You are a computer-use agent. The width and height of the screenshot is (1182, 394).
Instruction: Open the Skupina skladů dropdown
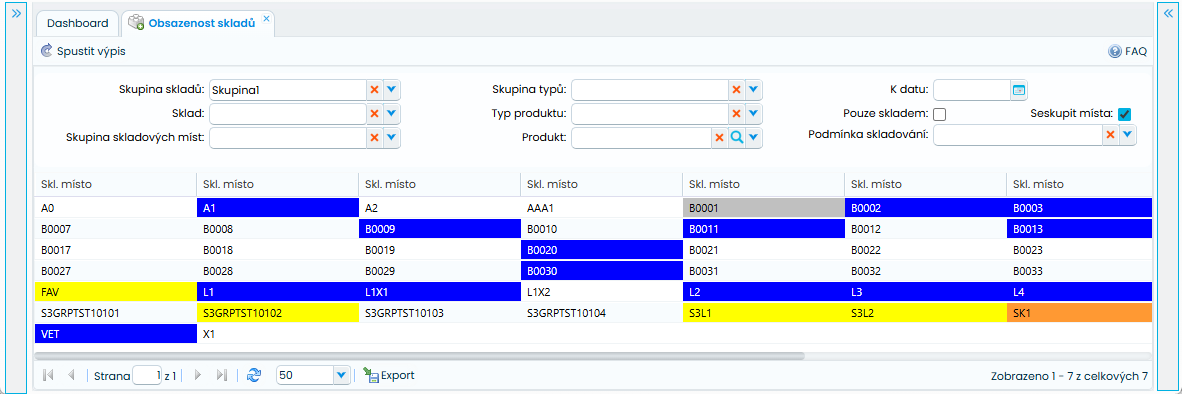391,90
